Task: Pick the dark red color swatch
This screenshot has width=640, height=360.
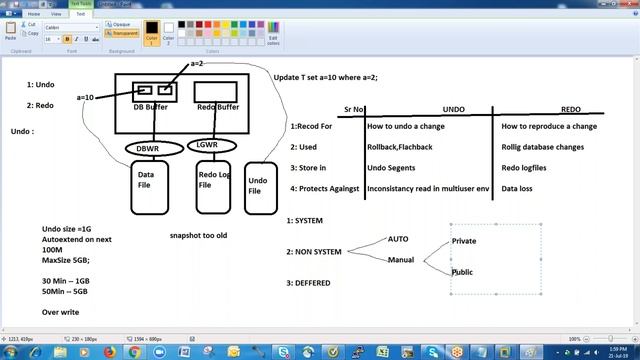Action: point(199,24)
